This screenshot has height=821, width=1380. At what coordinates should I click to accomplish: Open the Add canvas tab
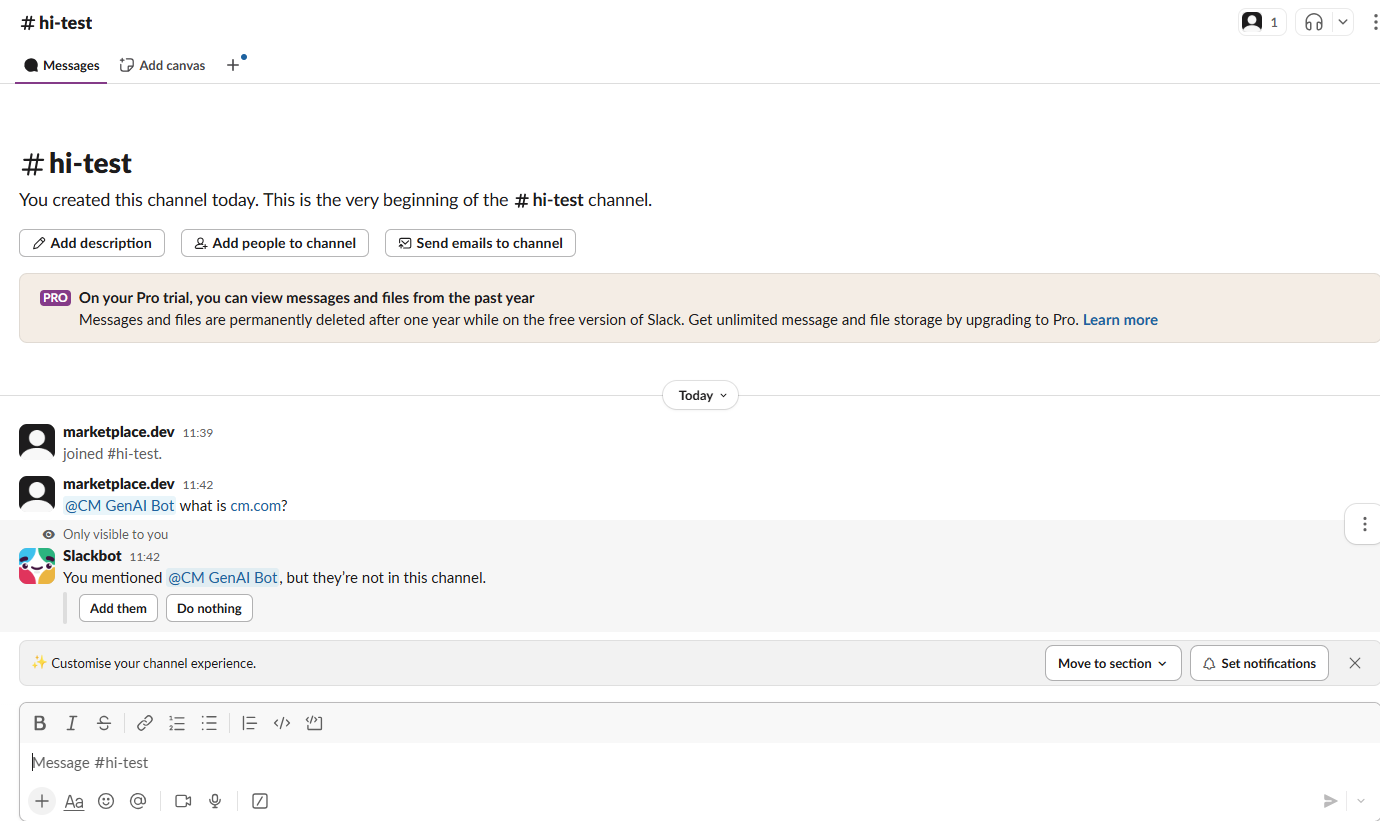162,65
